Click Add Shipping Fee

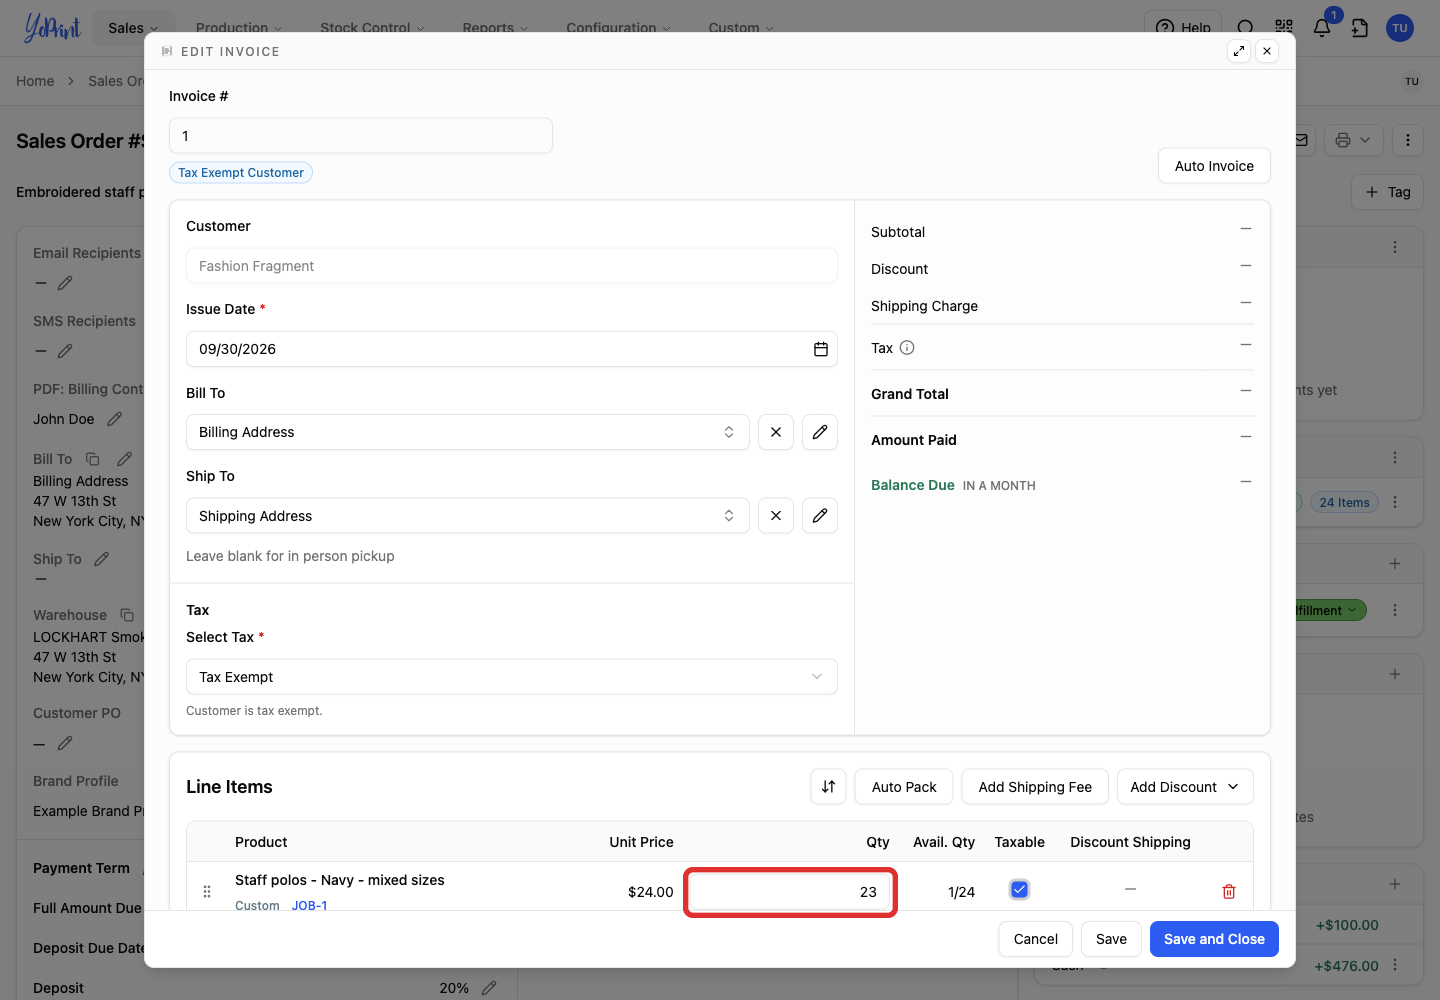tap(1035, 787)
